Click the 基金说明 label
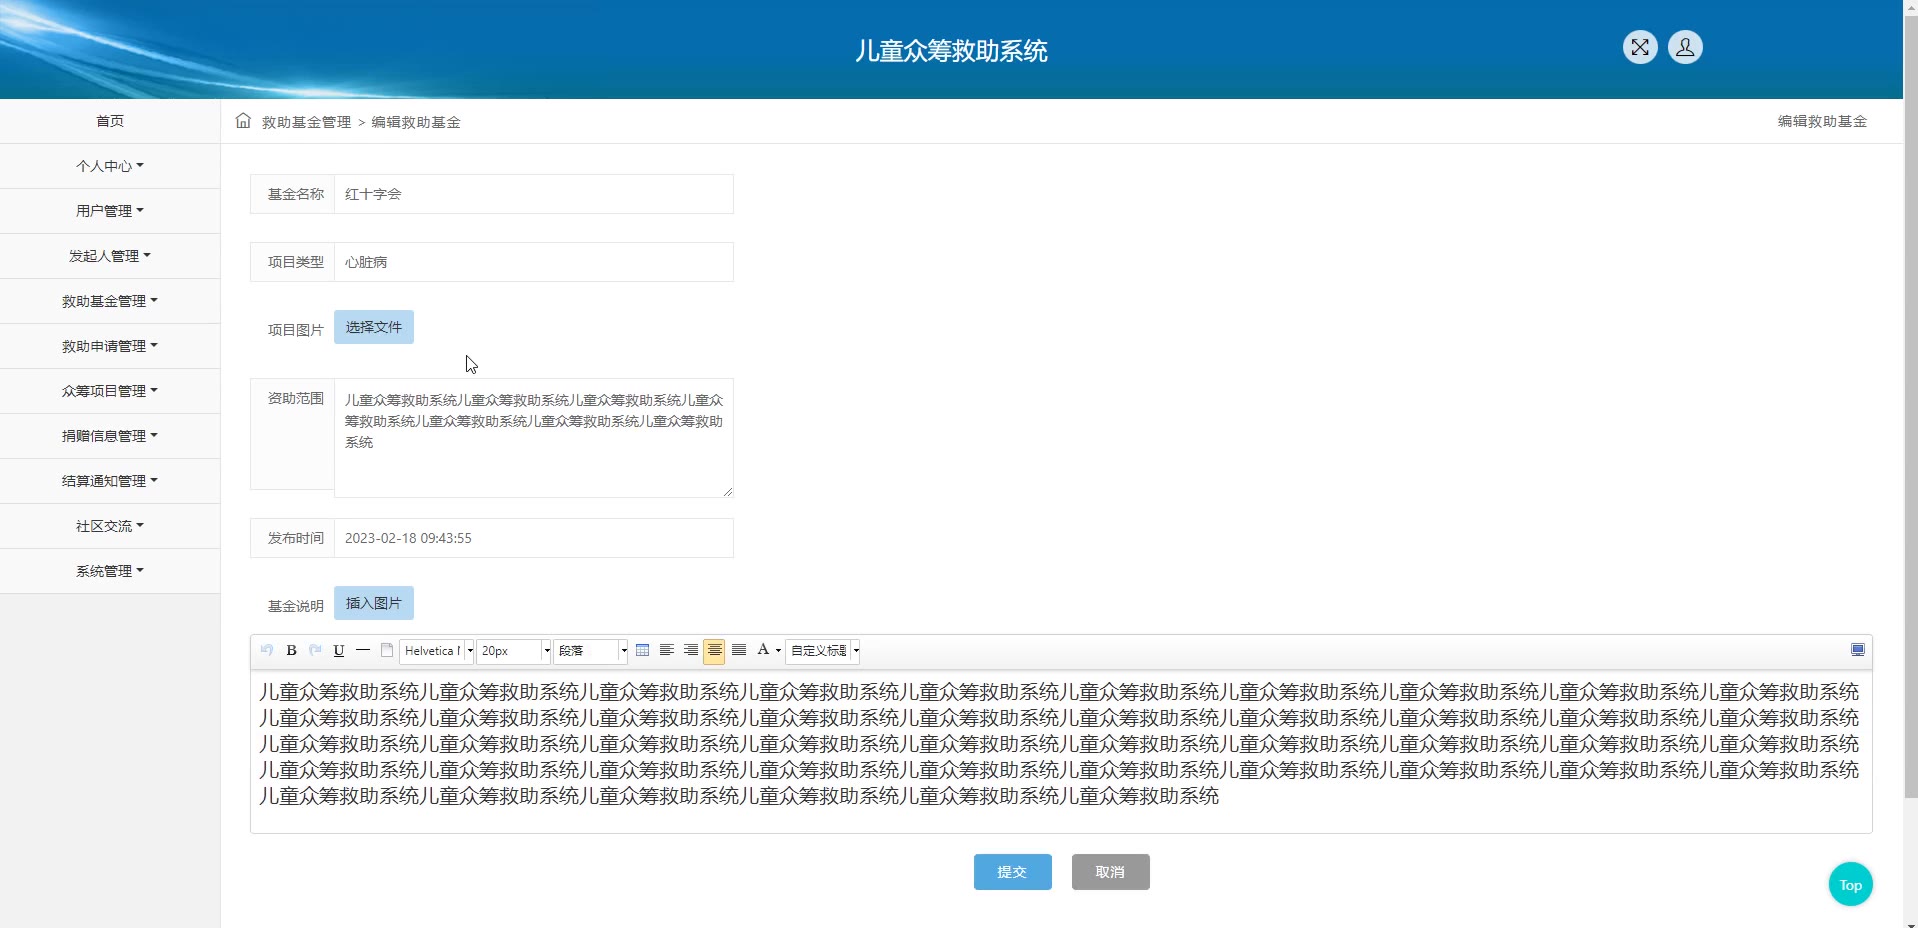 point(296,606)
